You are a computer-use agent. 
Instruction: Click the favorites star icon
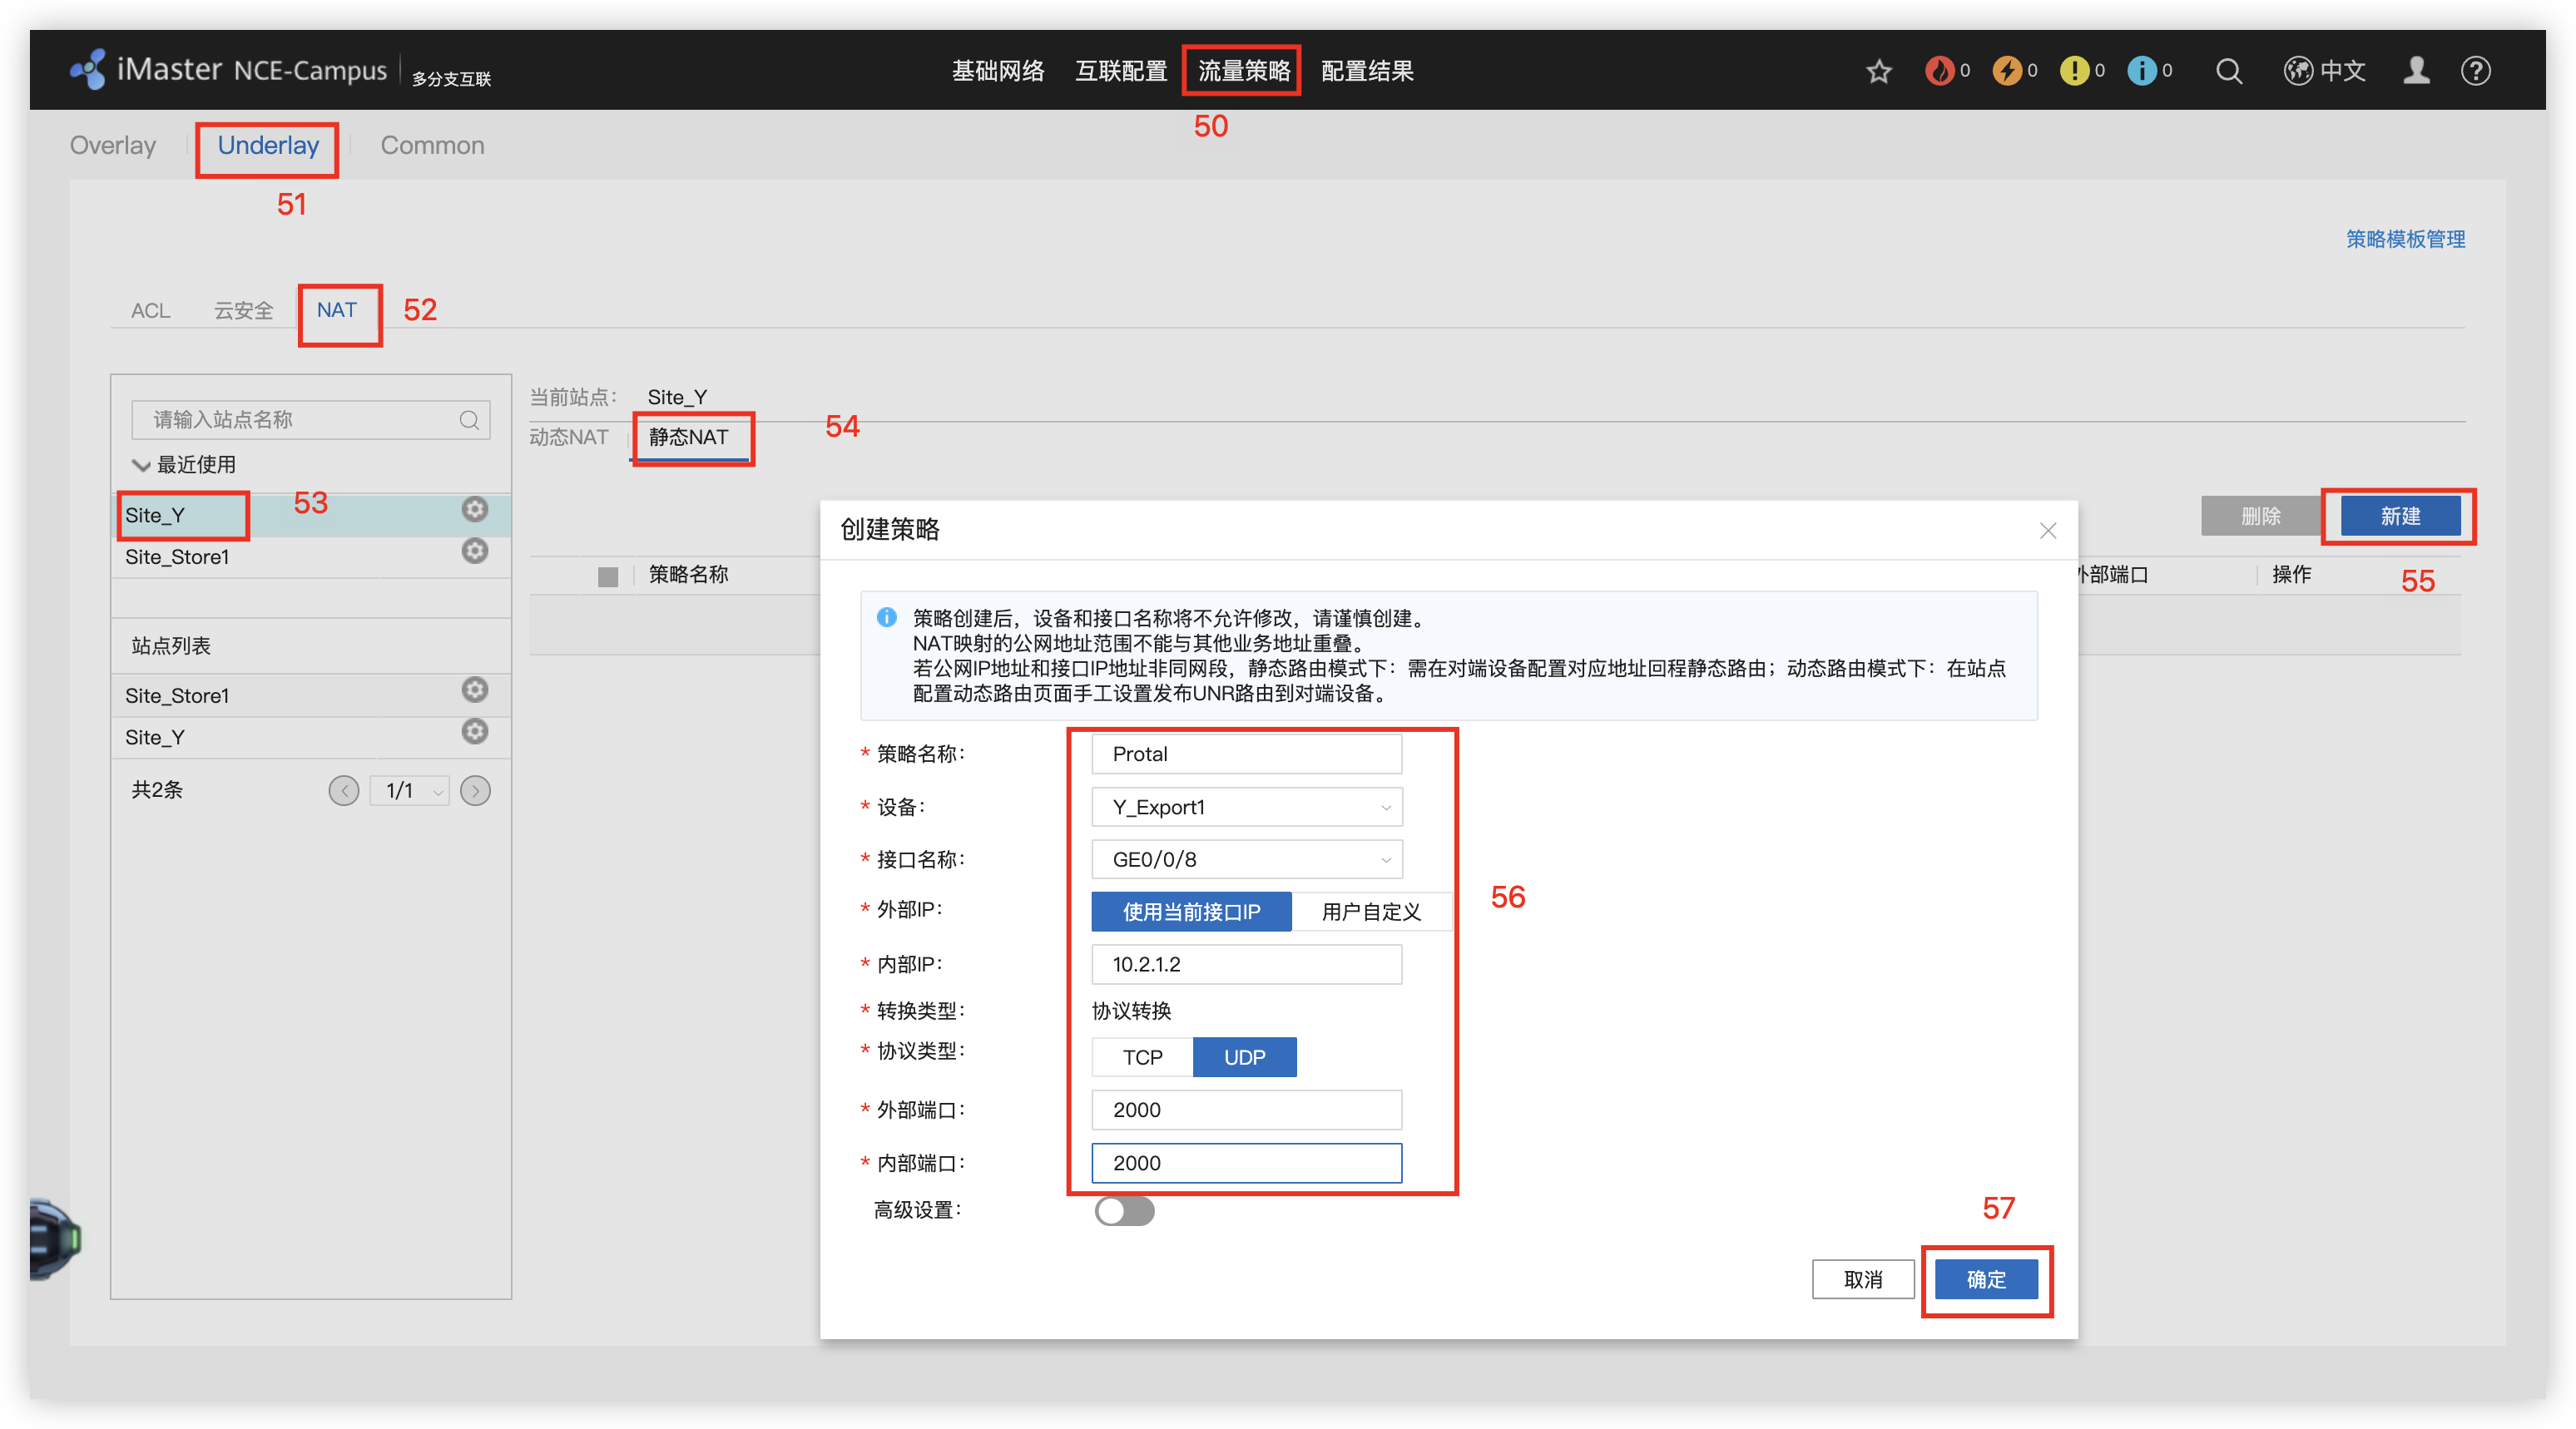[1878, 71]
